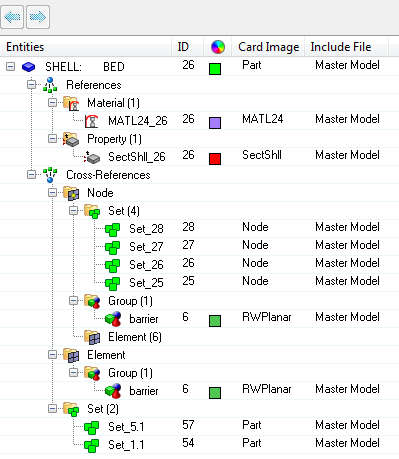Screen dimensions: 399x459
Task: Click the forward navigation arrow button
Action: pos(38,17)
